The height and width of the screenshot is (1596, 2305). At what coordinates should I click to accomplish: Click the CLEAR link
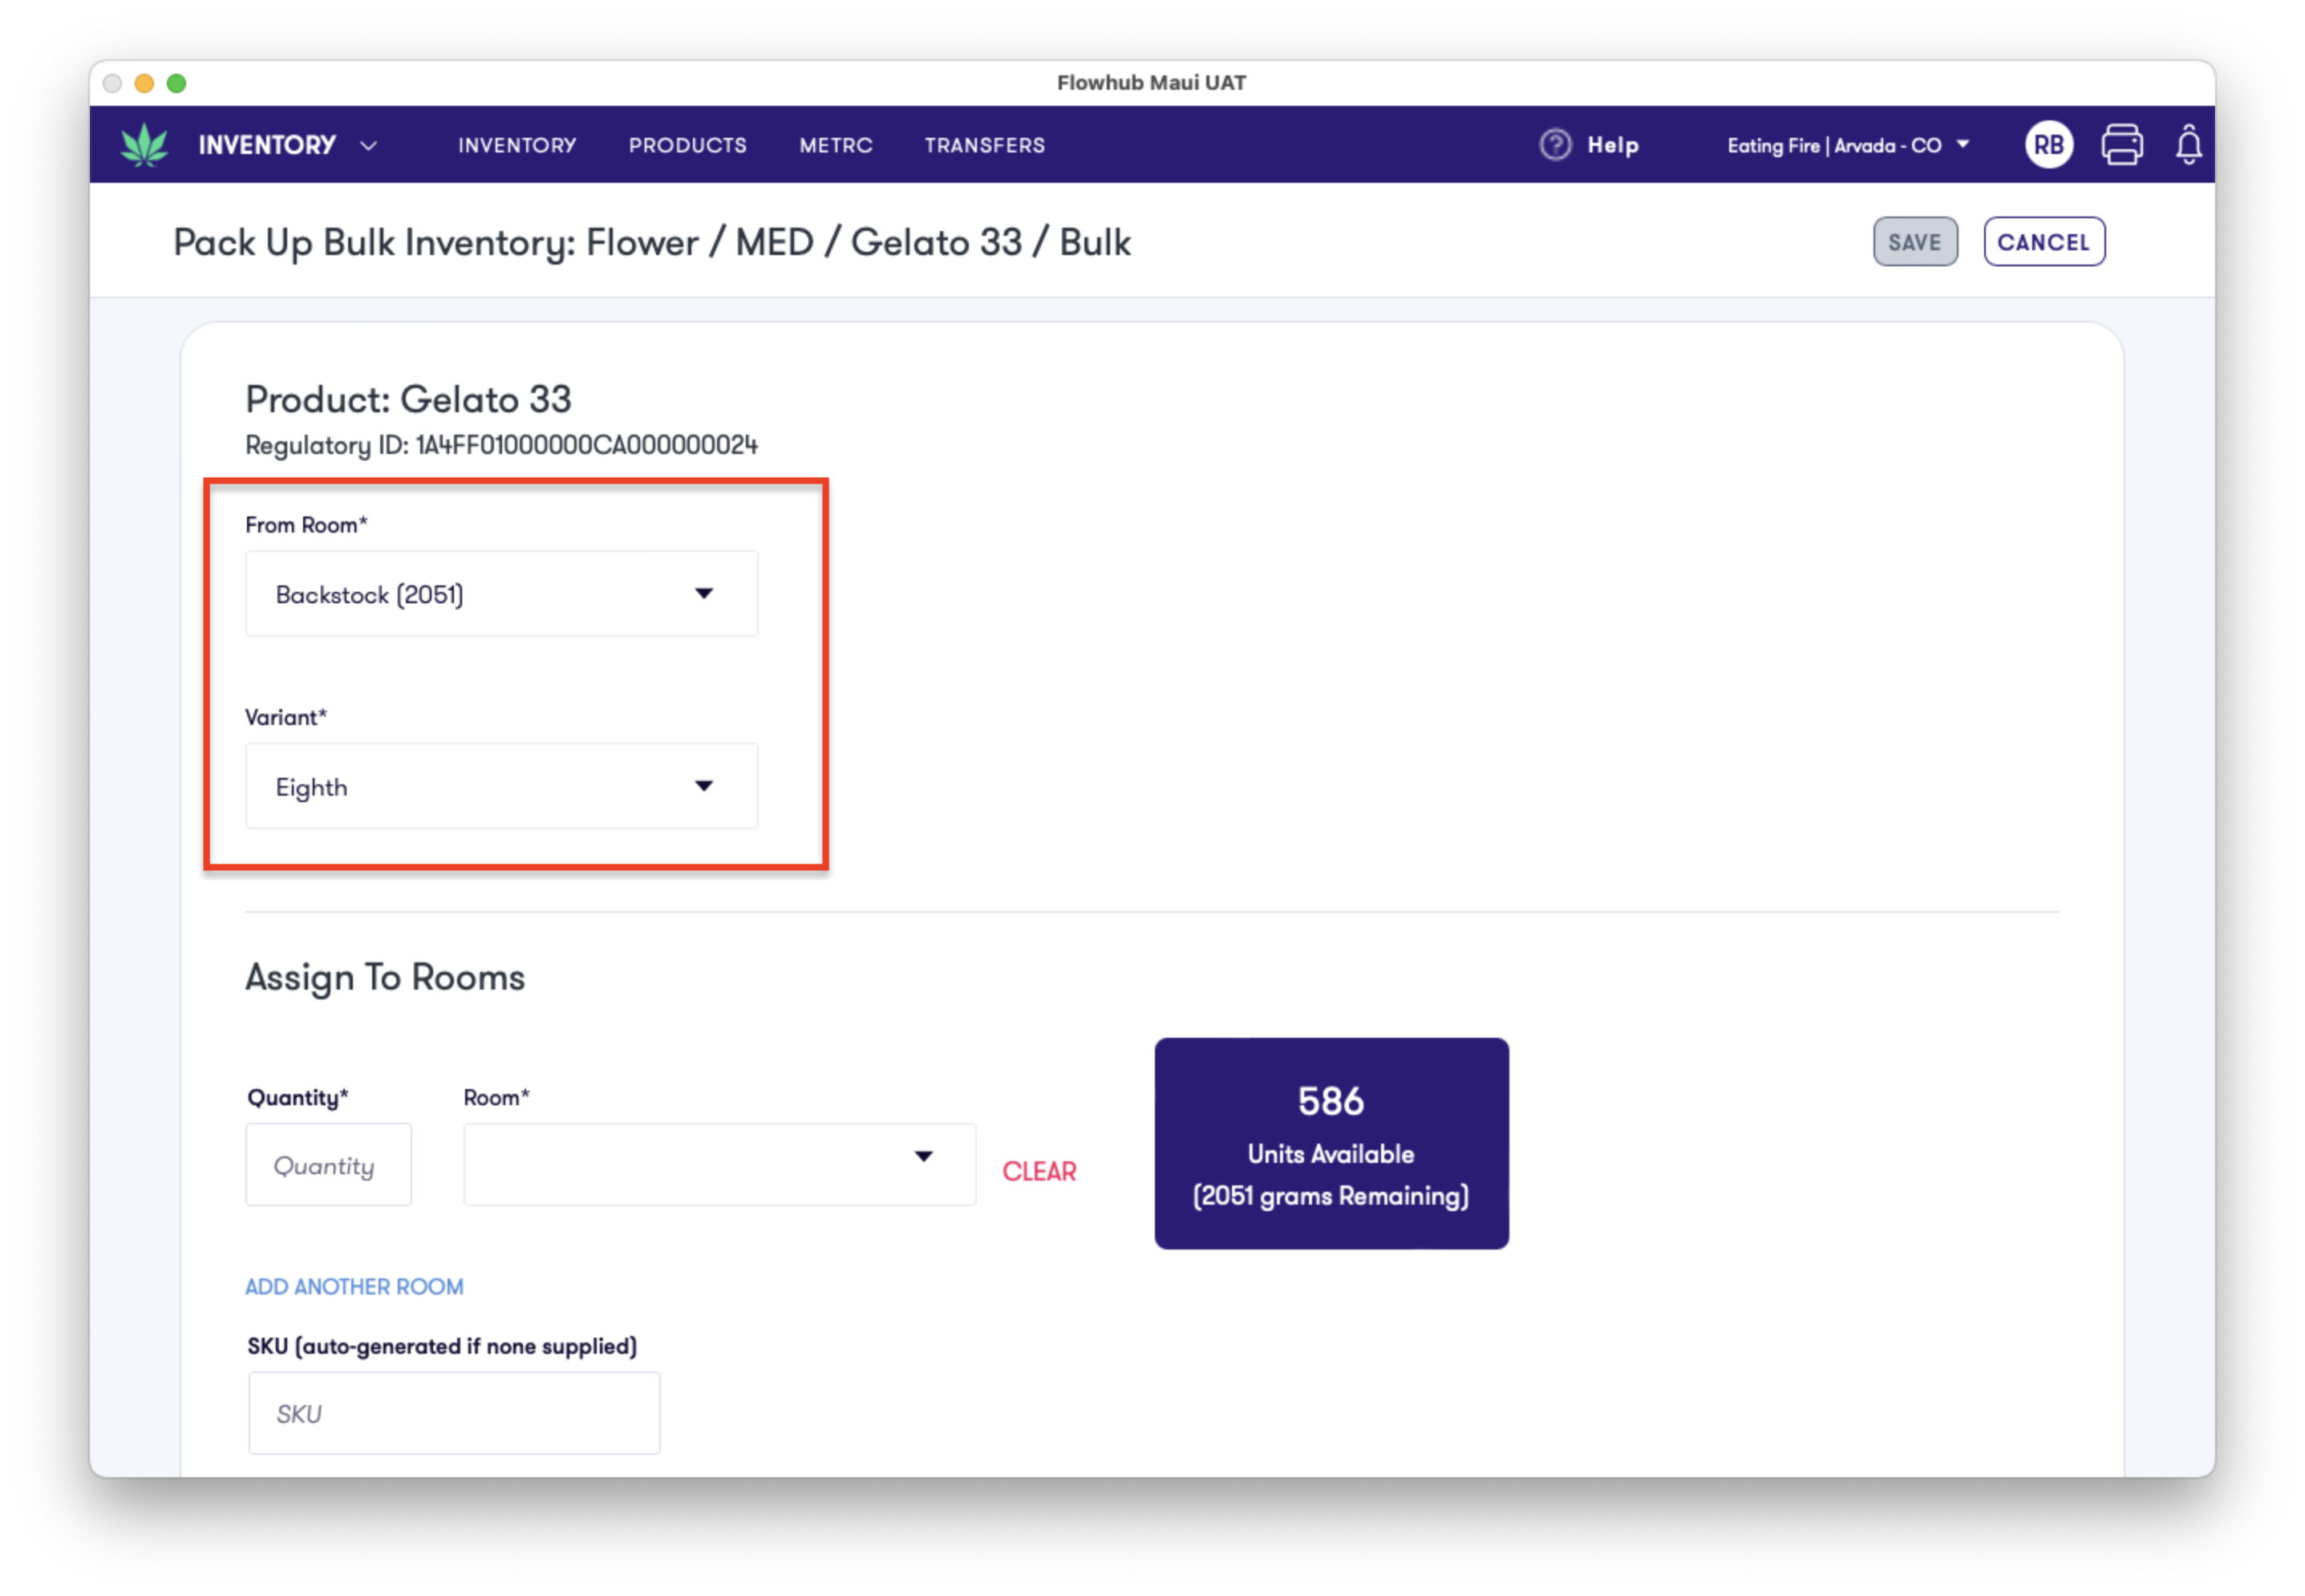coord(1039,1172)
